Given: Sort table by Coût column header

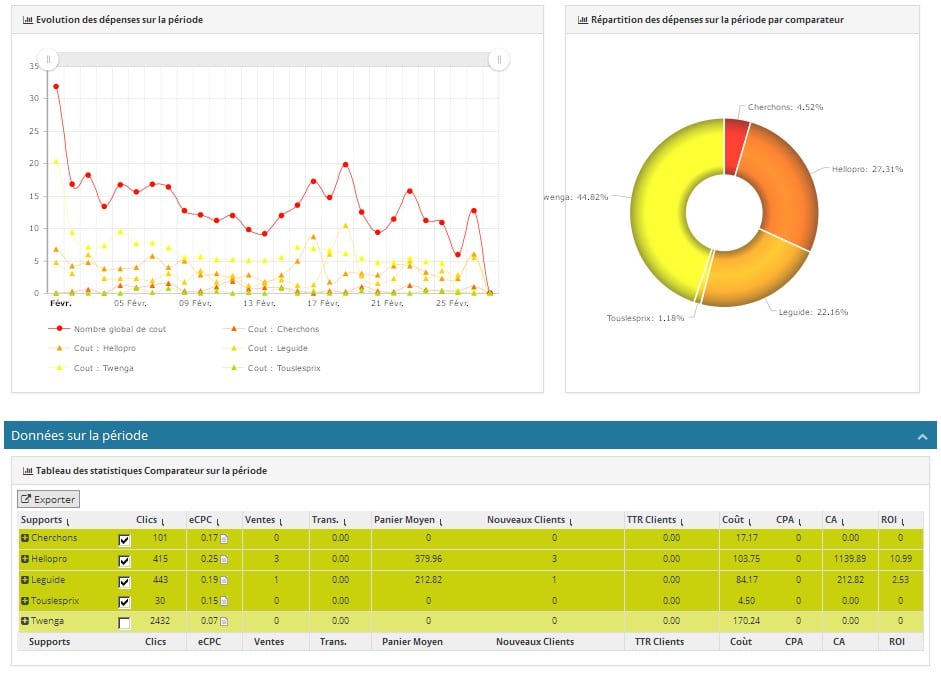Looking at the screenshot, I should click(x=736, y=520).
